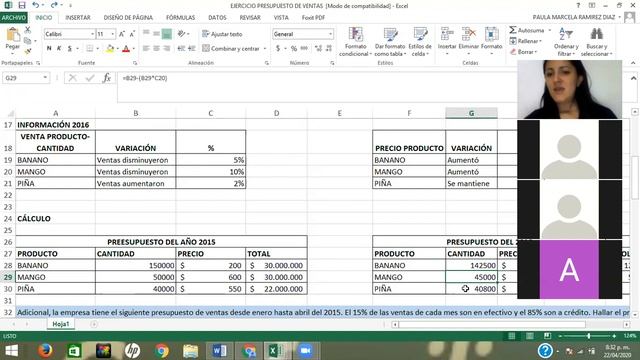Increase font size with the larger A icon
Screen dimensions: 640x360
[122, 34]
